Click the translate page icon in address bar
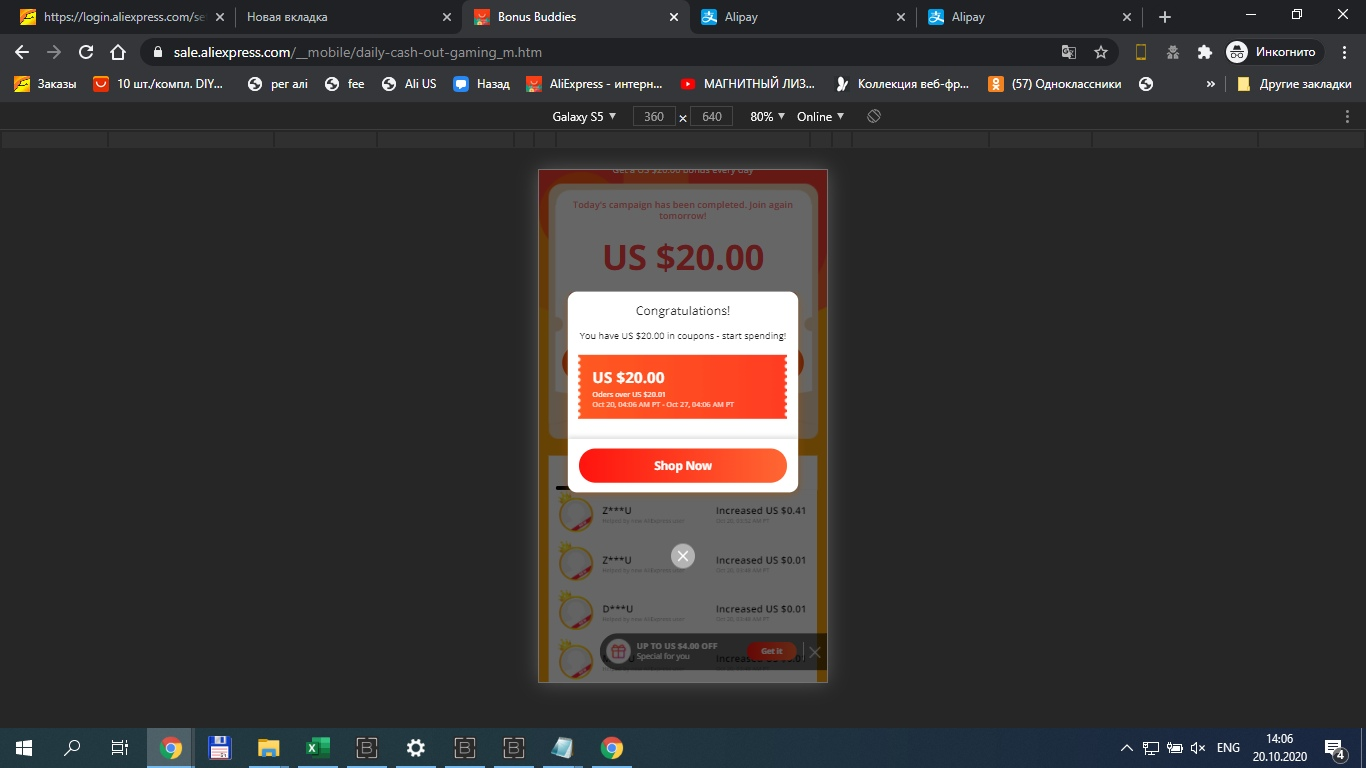Image resolution: width=1366 pixels, height=768 pixels. tap(1069, 52)
